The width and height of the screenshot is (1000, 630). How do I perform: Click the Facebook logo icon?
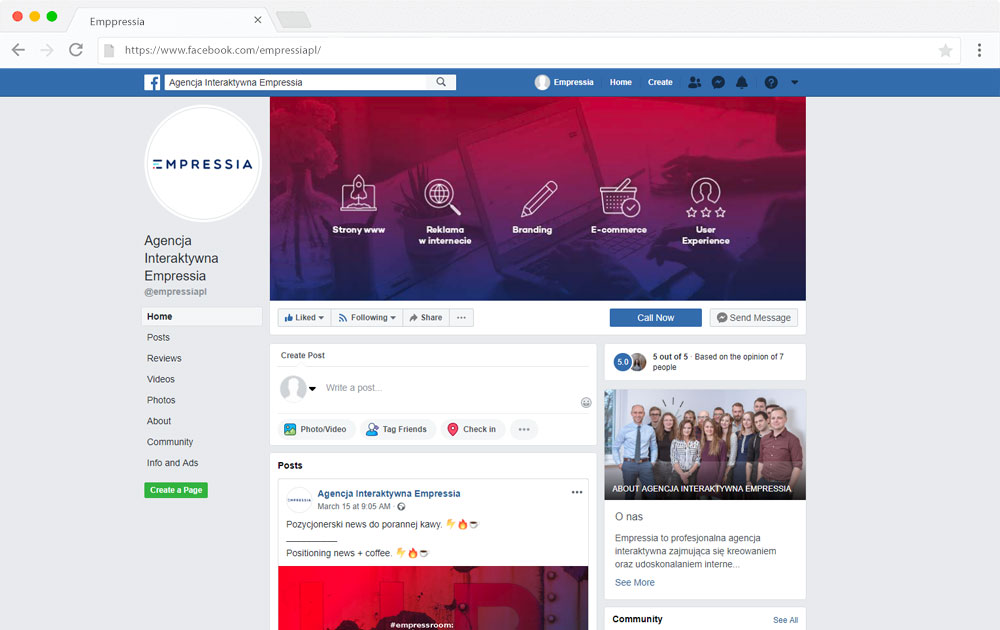point(152,82)
